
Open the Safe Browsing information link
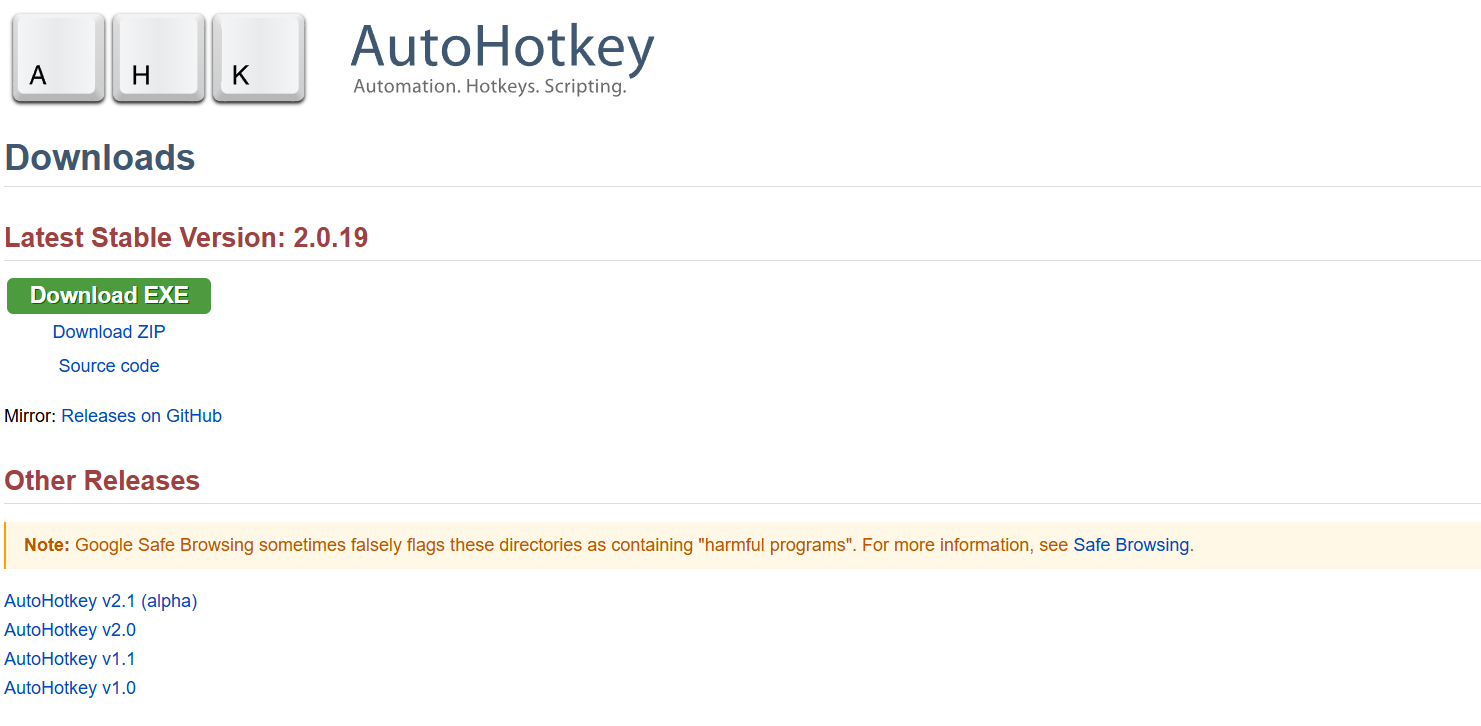[1131, 544]
